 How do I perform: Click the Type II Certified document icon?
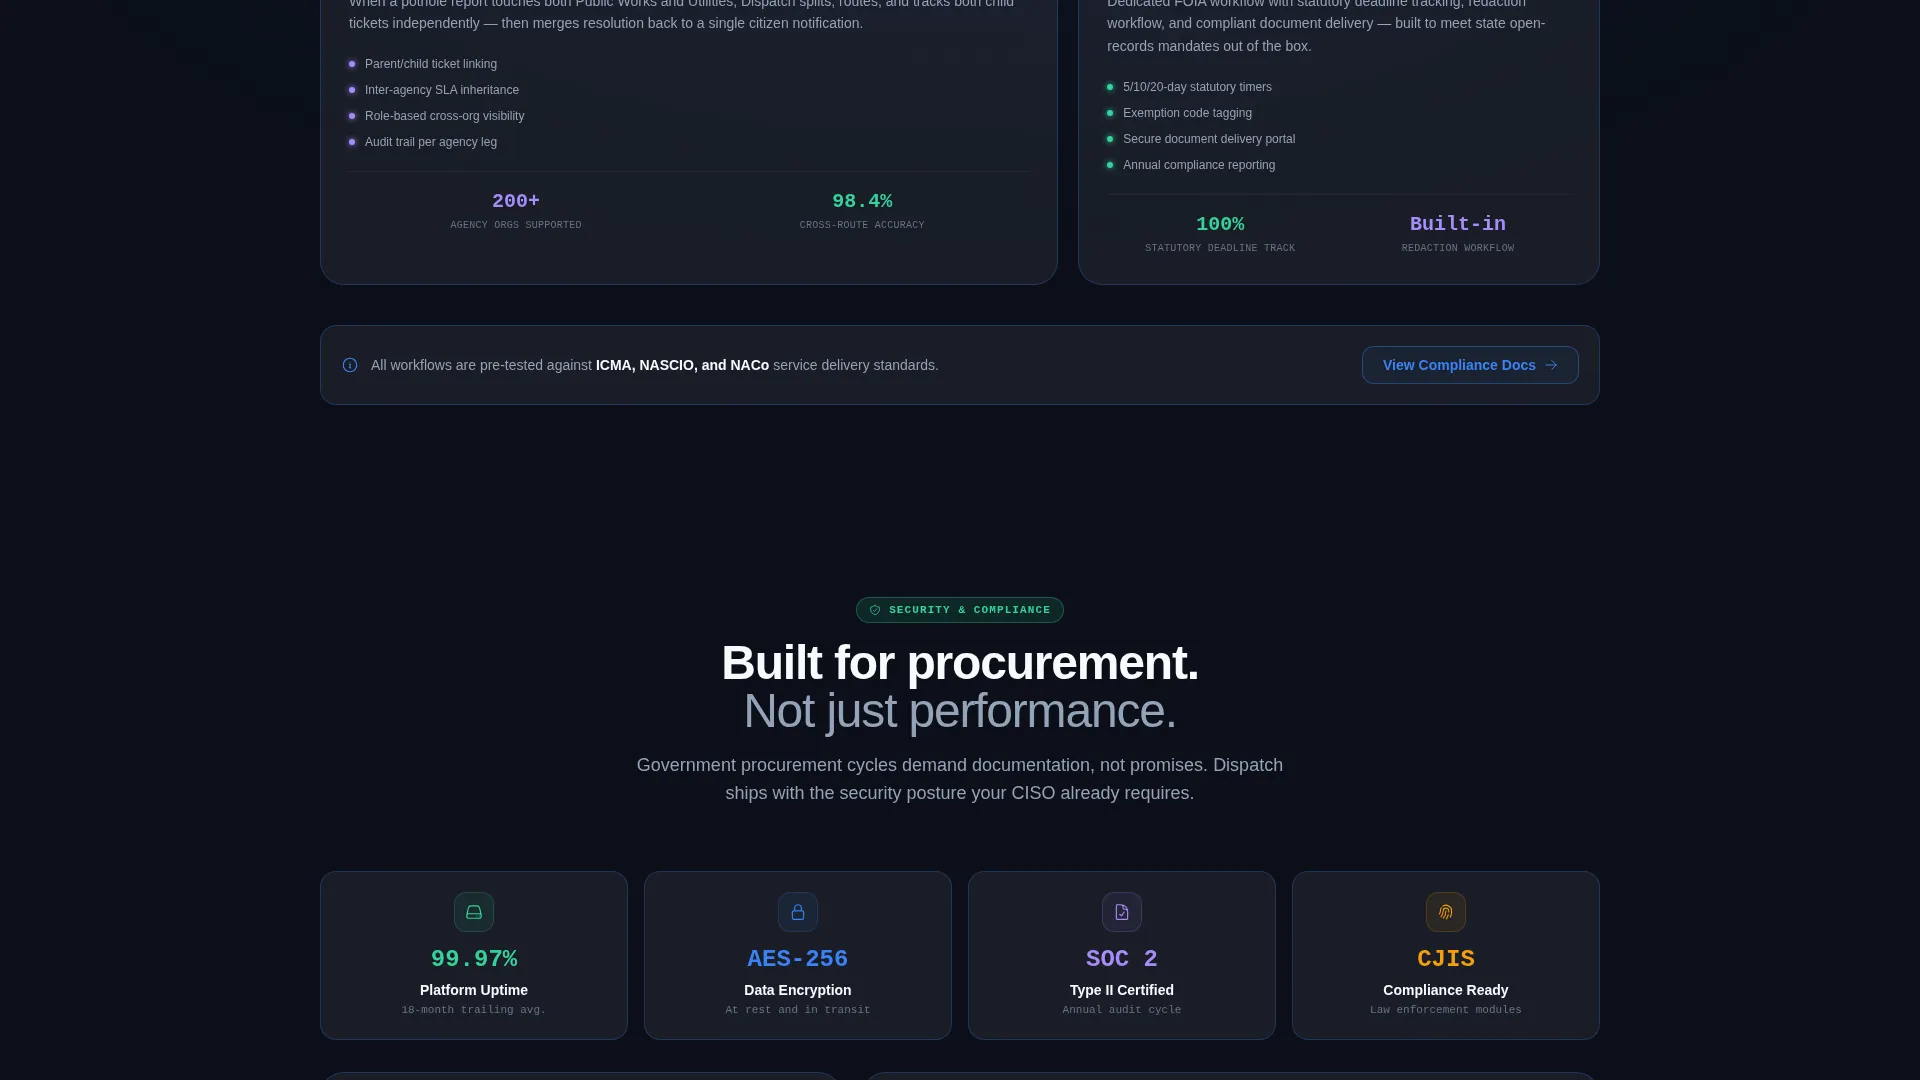[x=1122, y=912]
